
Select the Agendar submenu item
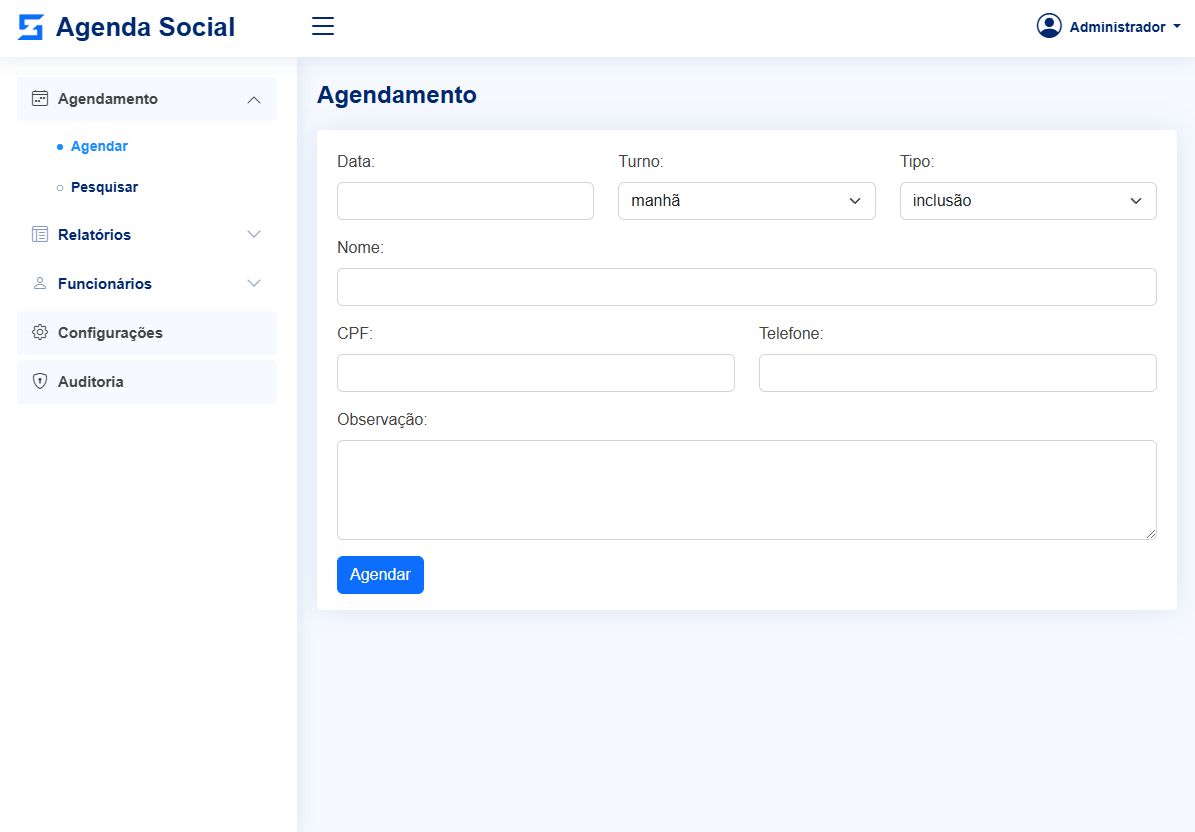click(x=99, y=146)
